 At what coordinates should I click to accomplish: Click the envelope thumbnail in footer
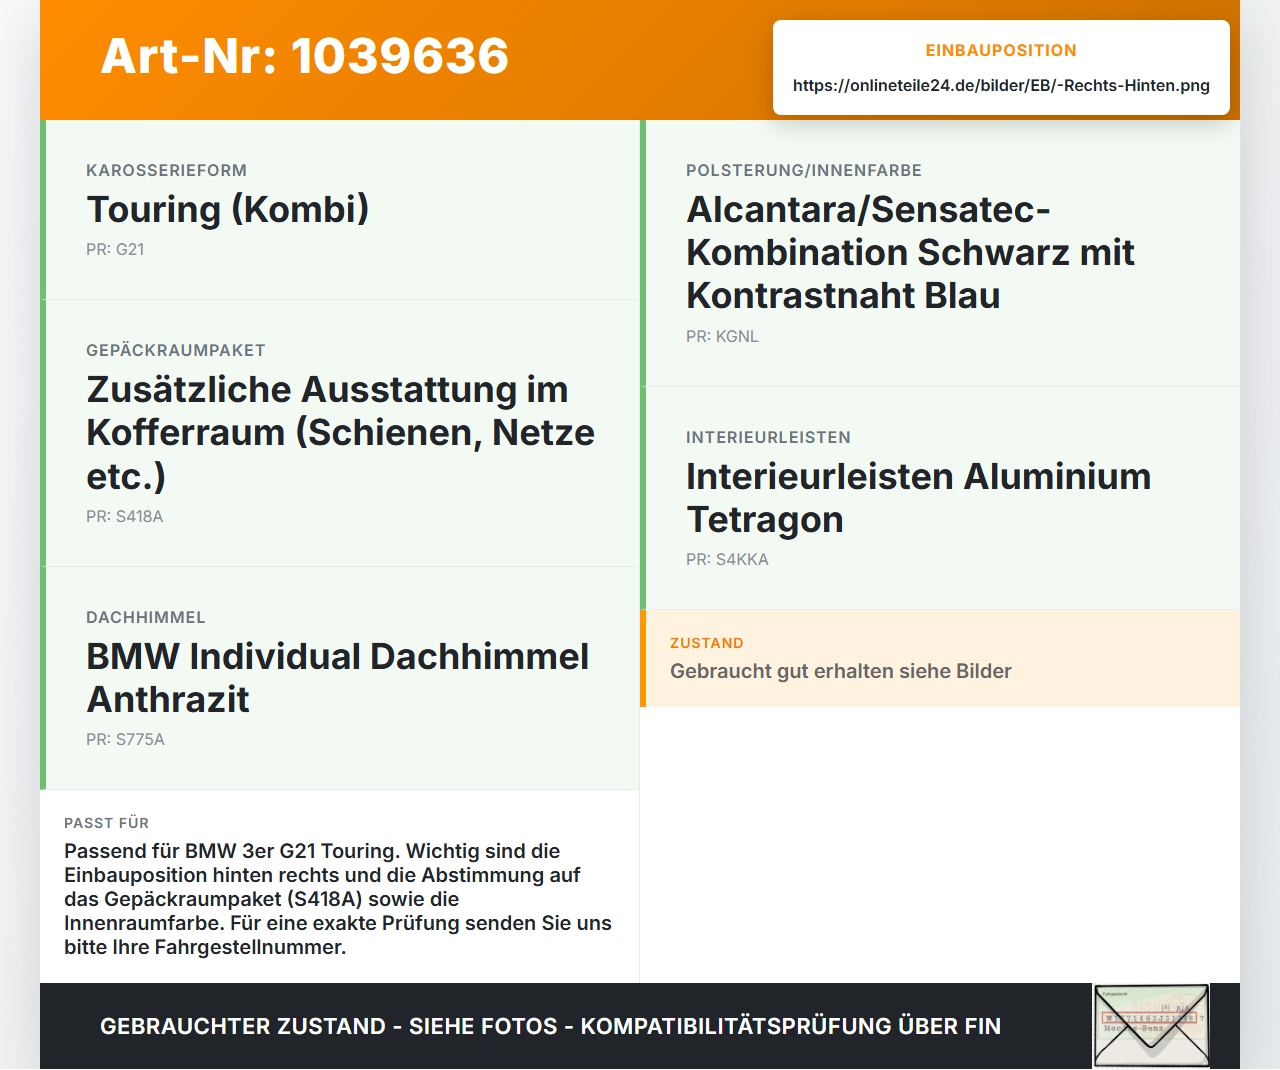coord(1151,1026)
